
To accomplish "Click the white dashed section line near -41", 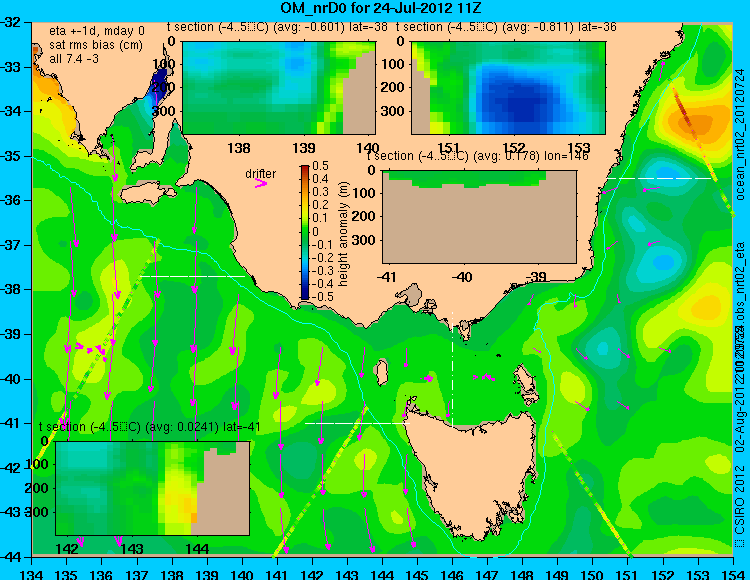I will pos(357,423).
